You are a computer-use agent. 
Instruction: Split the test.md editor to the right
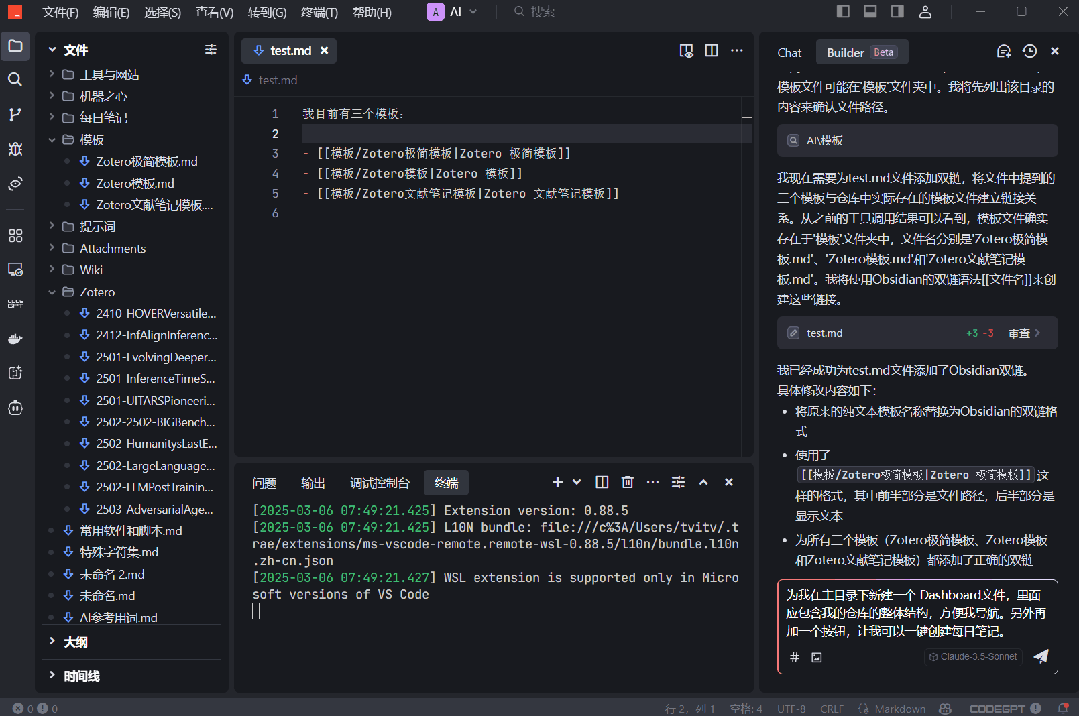pos(711,51)
